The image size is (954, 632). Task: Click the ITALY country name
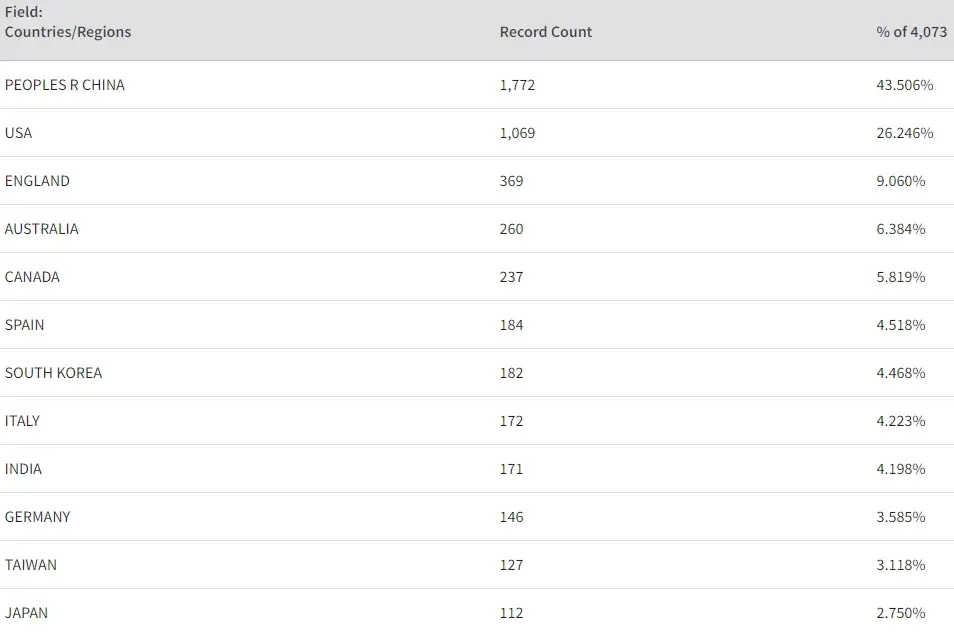pos(23,421)
